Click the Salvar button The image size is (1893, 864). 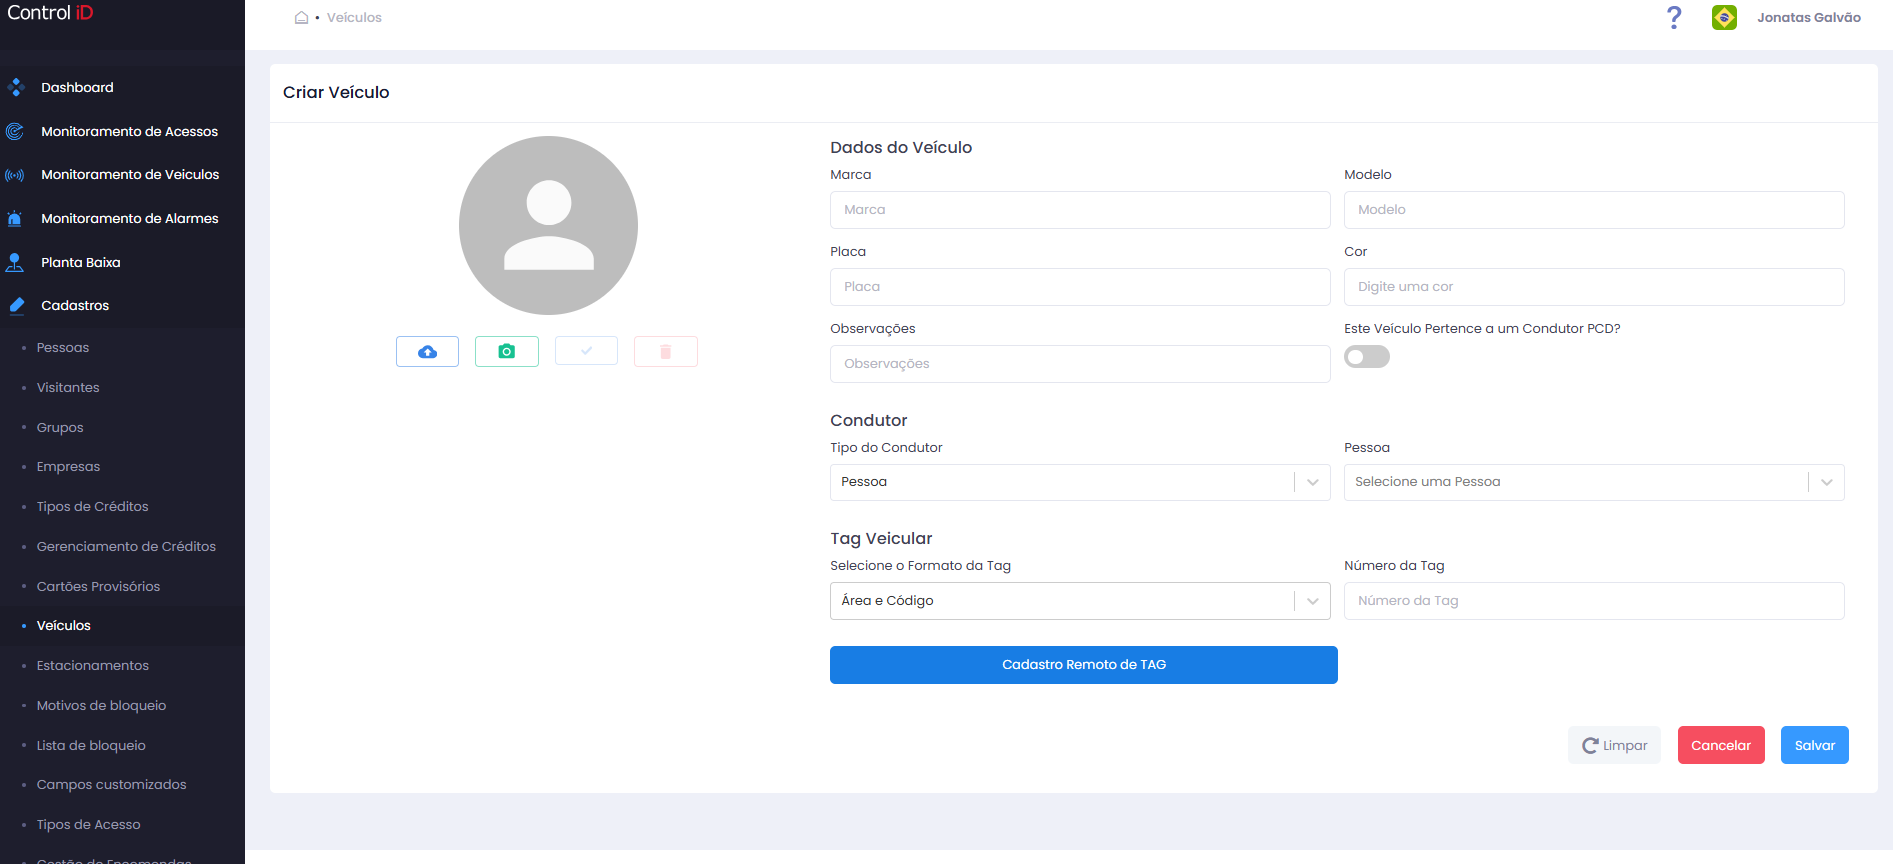(1815, 745)
